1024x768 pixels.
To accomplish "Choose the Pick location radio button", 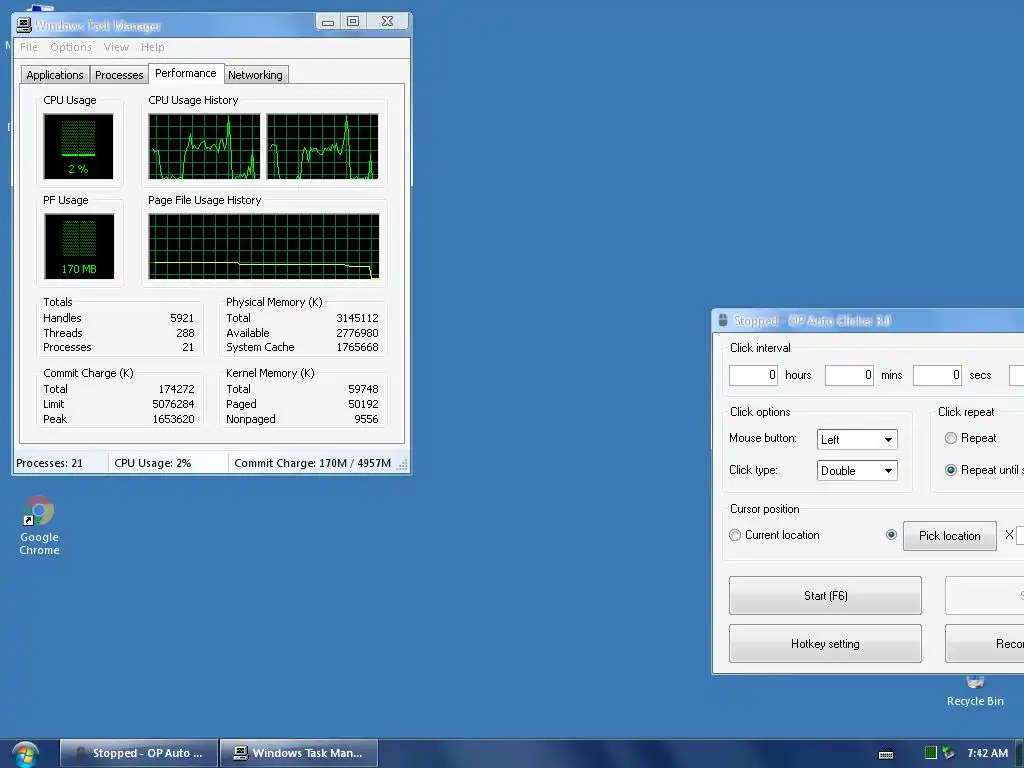I will [x=891, y=535].
